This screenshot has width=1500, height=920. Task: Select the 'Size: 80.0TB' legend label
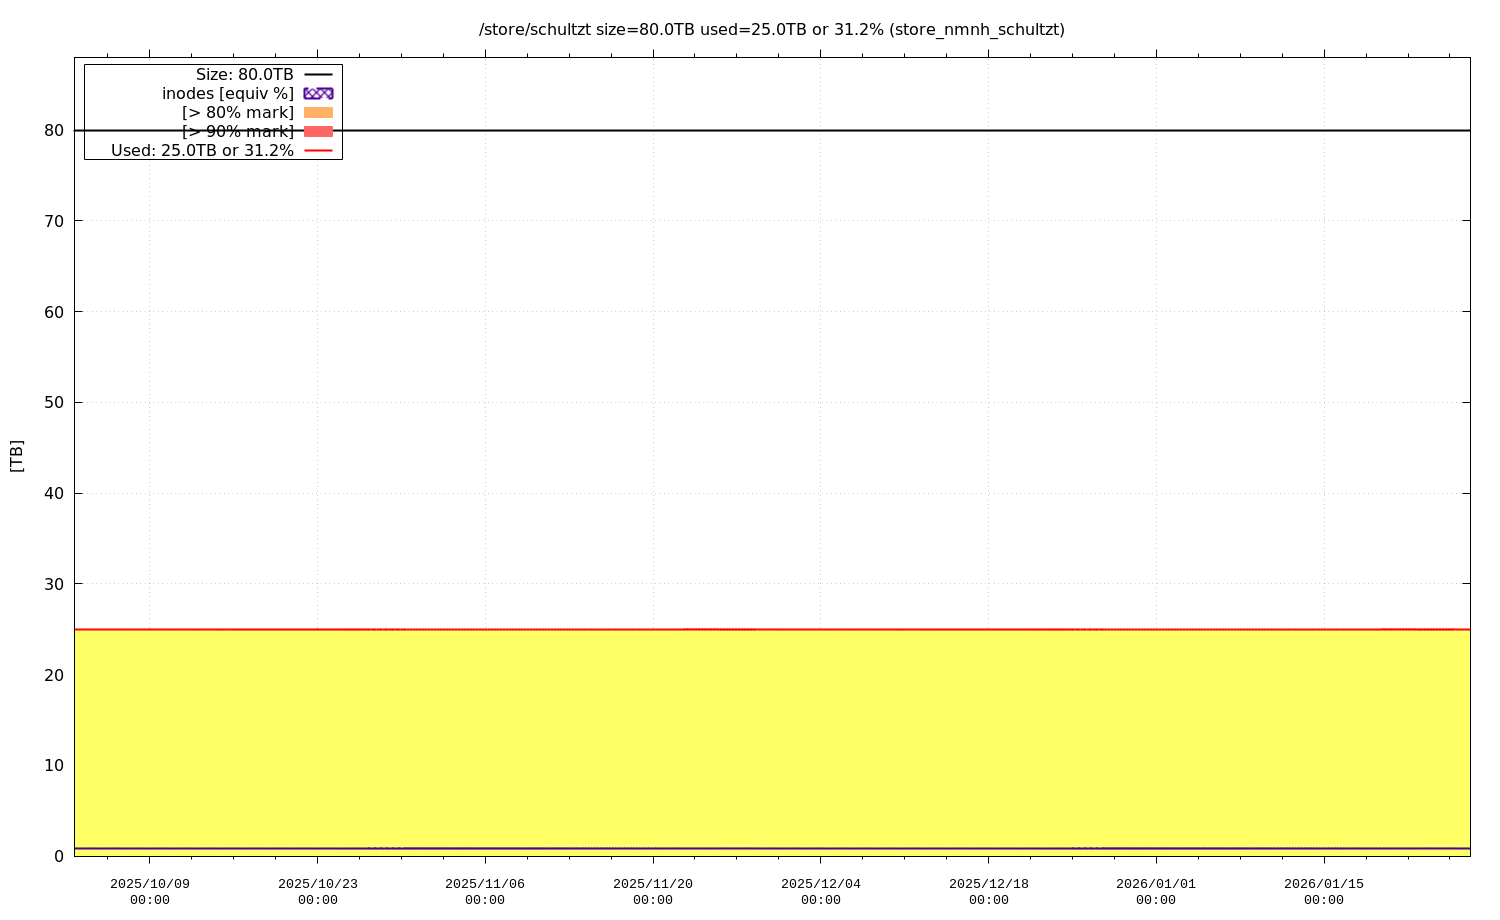(x=244, y=75)
